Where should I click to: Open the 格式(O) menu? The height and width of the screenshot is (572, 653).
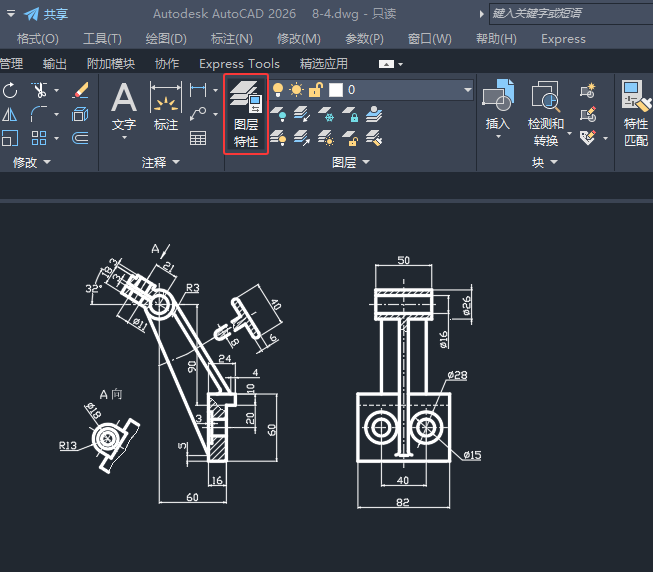pyautogui.click(x=37, y=39)
